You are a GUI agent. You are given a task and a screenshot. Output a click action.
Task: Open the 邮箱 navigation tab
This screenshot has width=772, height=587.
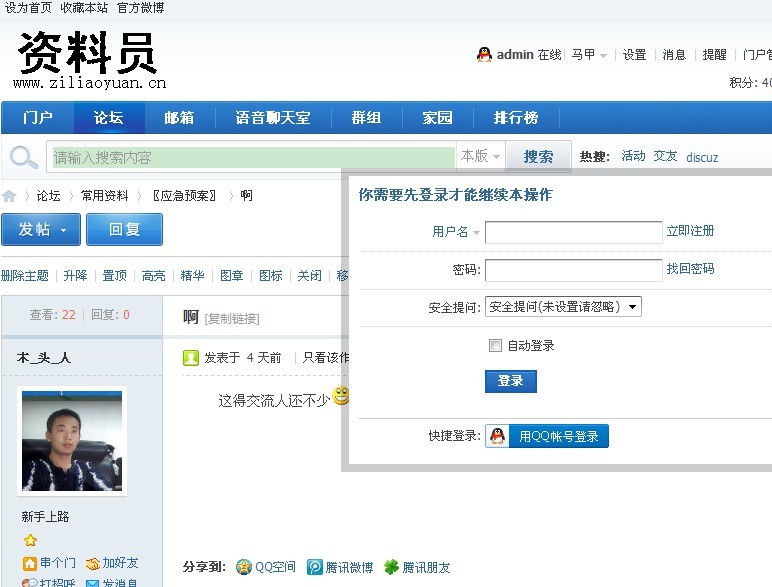tap(179, 118)
